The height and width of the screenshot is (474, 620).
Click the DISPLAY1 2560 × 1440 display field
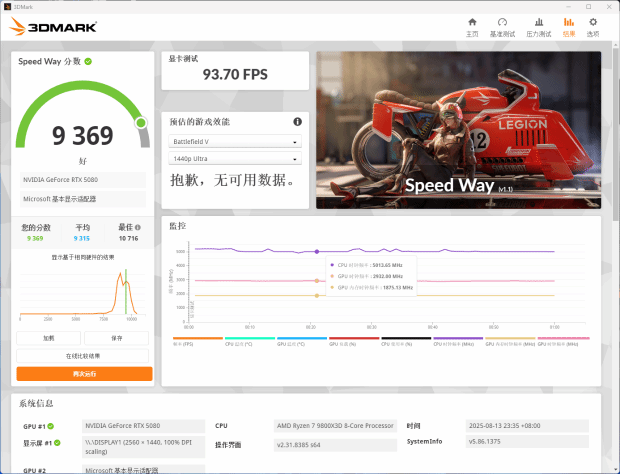point(144,447)
